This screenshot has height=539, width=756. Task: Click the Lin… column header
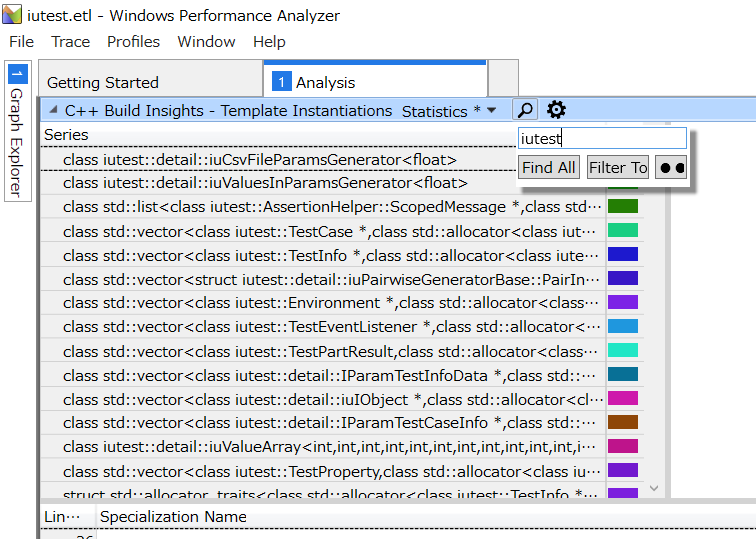62,517
